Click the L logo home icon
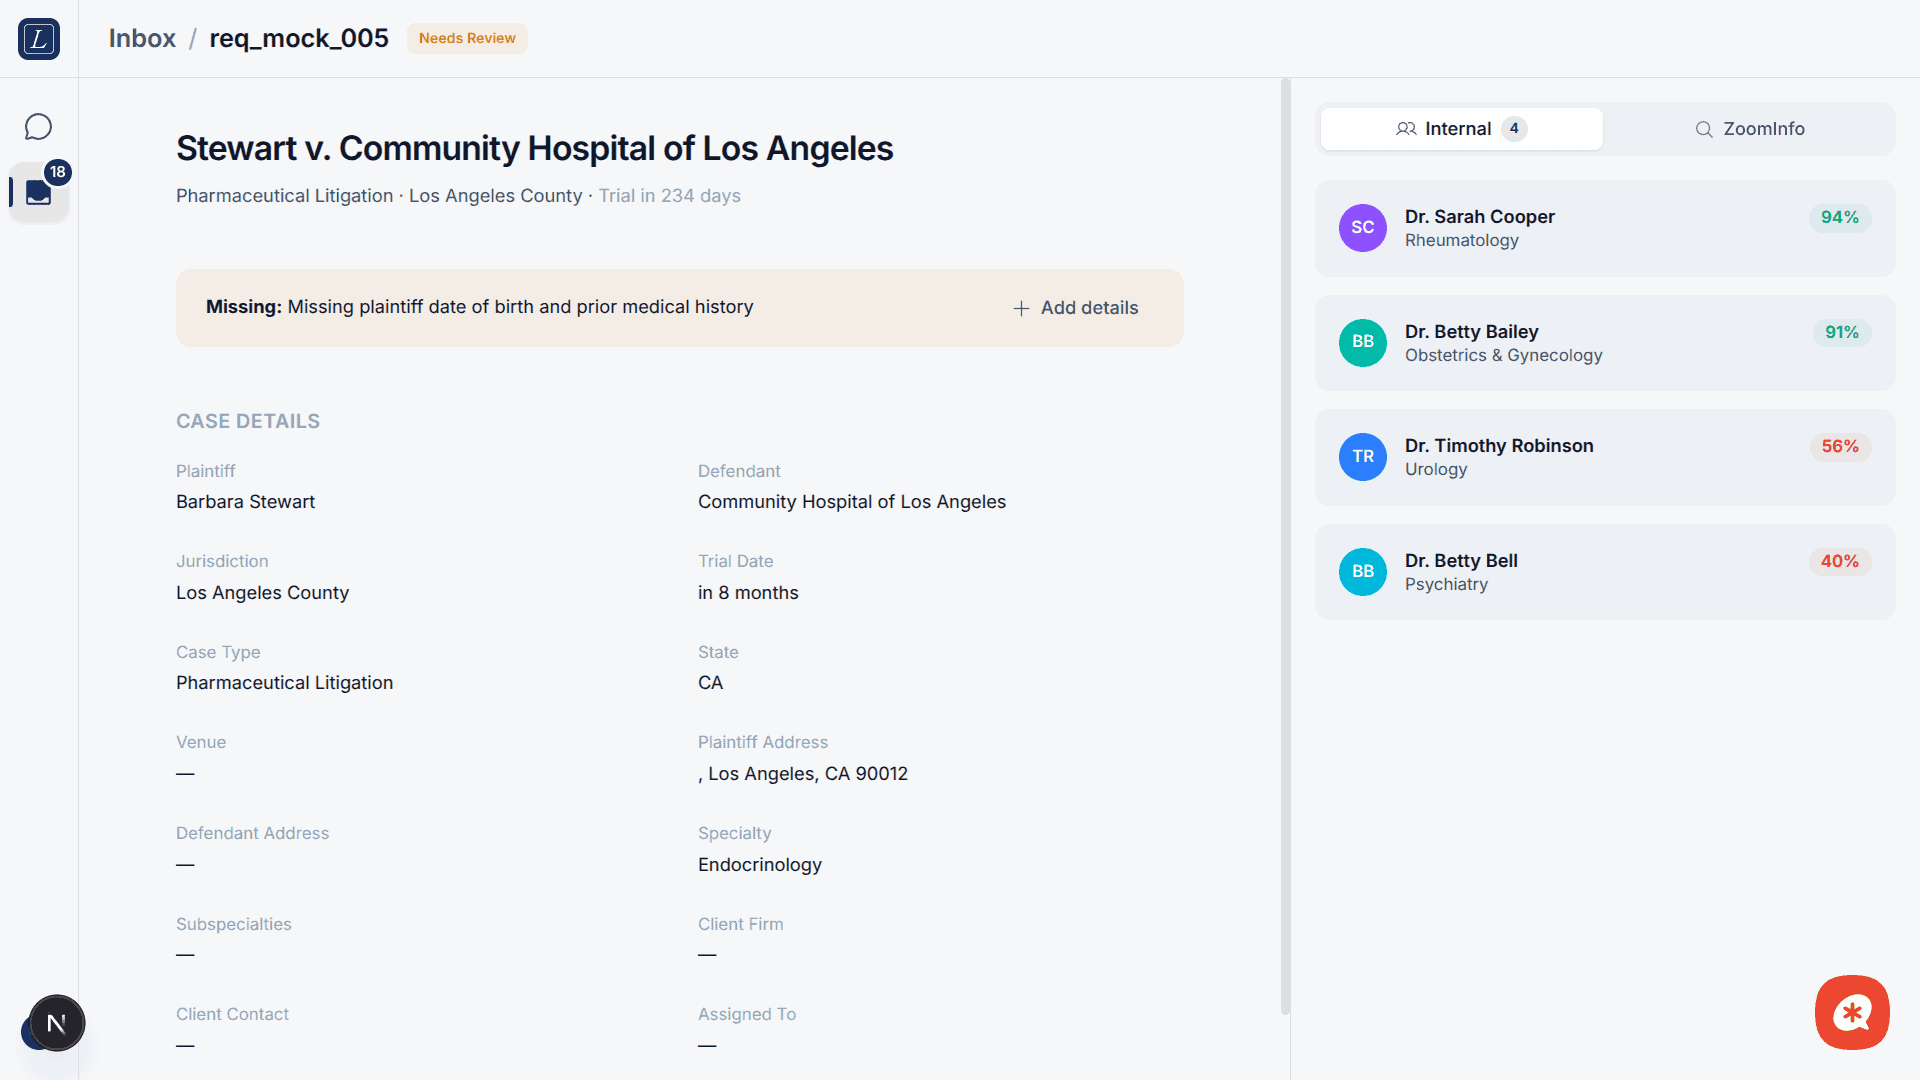The height and width of the screenshot is (1080, 1920). click(39, 39)
